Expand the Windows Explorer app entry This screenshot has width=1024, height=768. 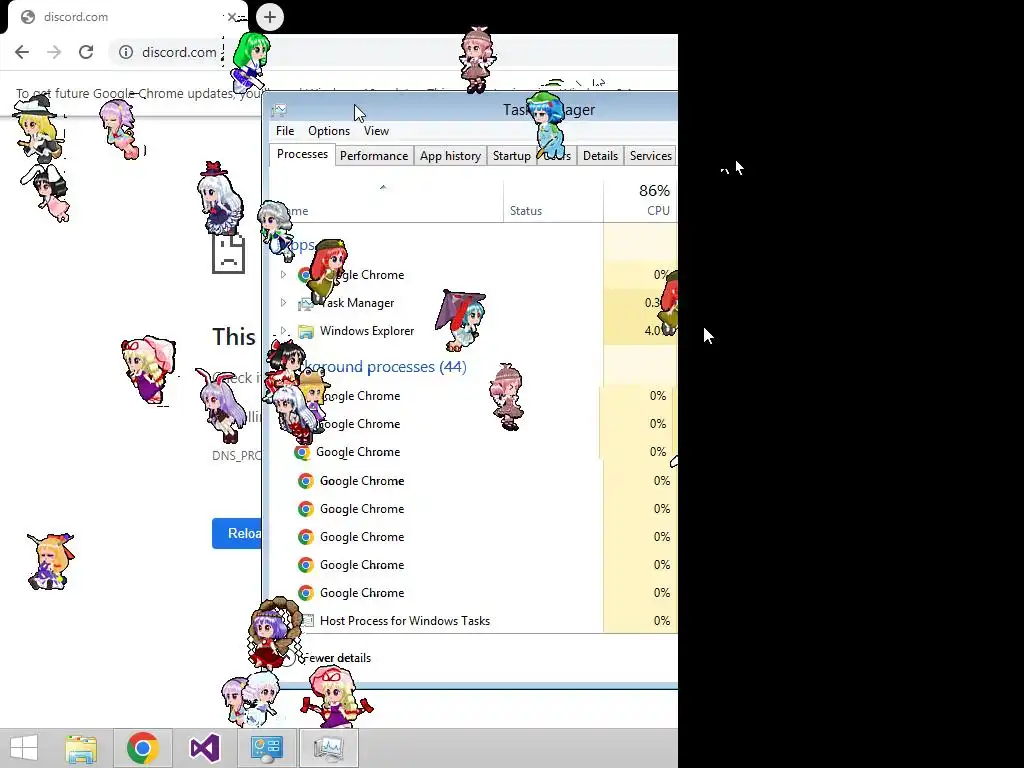click(x=283, y=330)
